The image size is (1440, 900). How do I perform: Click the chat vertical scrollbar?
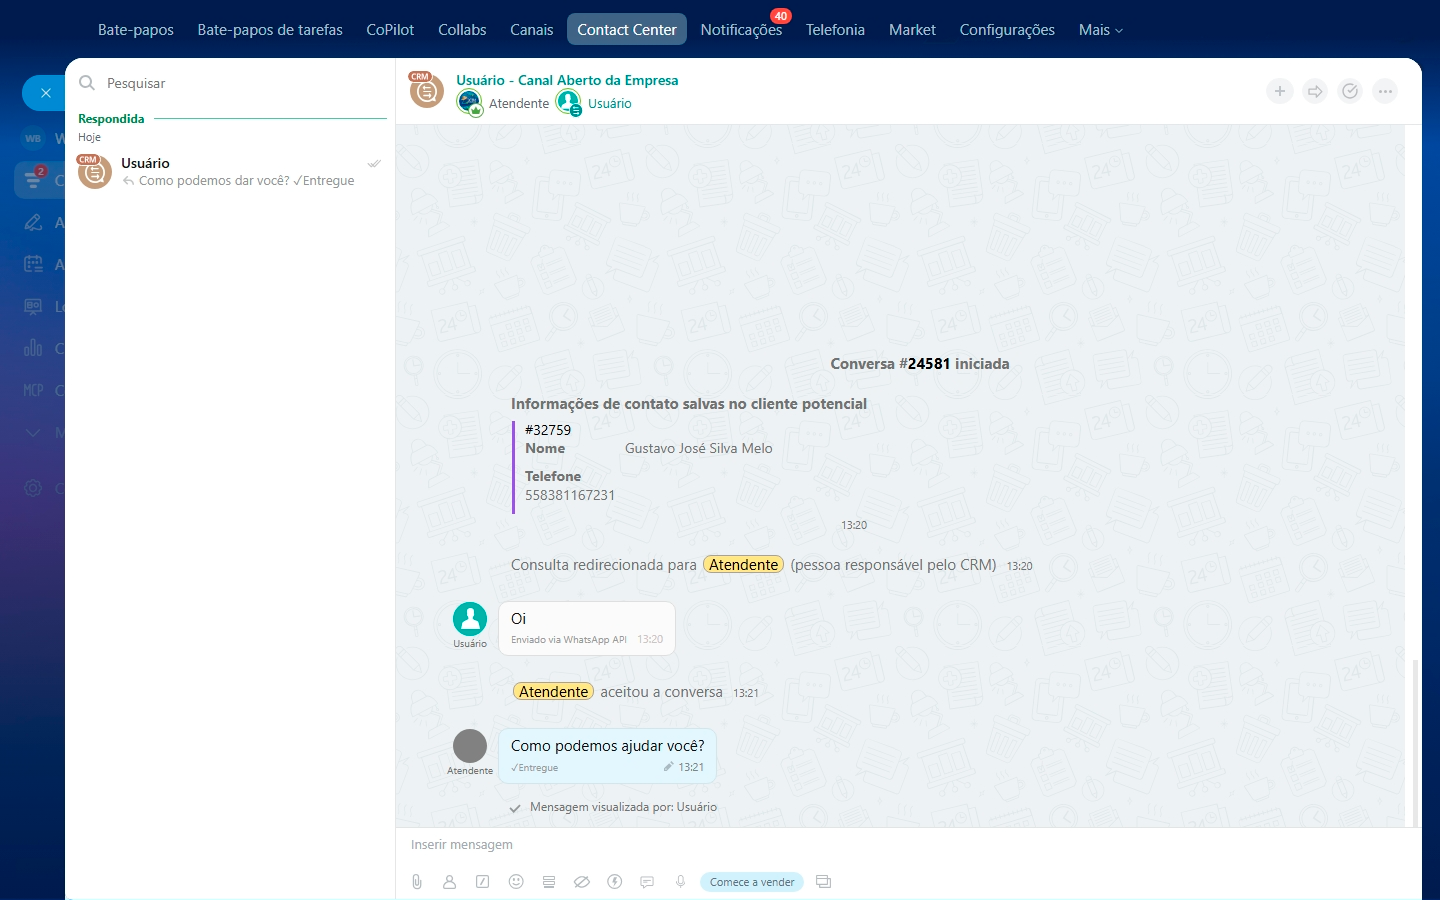click(x=1414, y=740)
